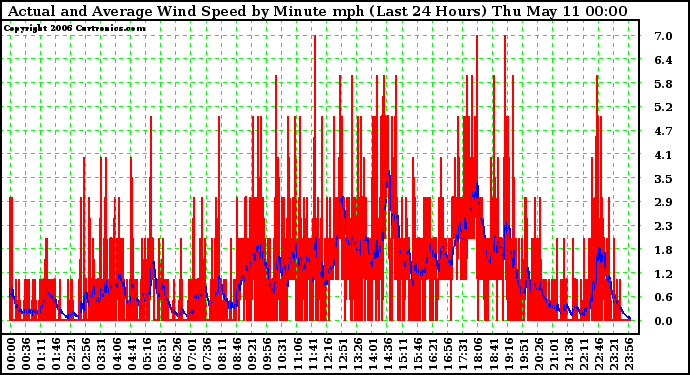Image resolution: width=690 pixels, height=375 pixels.
Task: Click the Copyright 2006 Cartronics.com text
Action: point(74,29)
